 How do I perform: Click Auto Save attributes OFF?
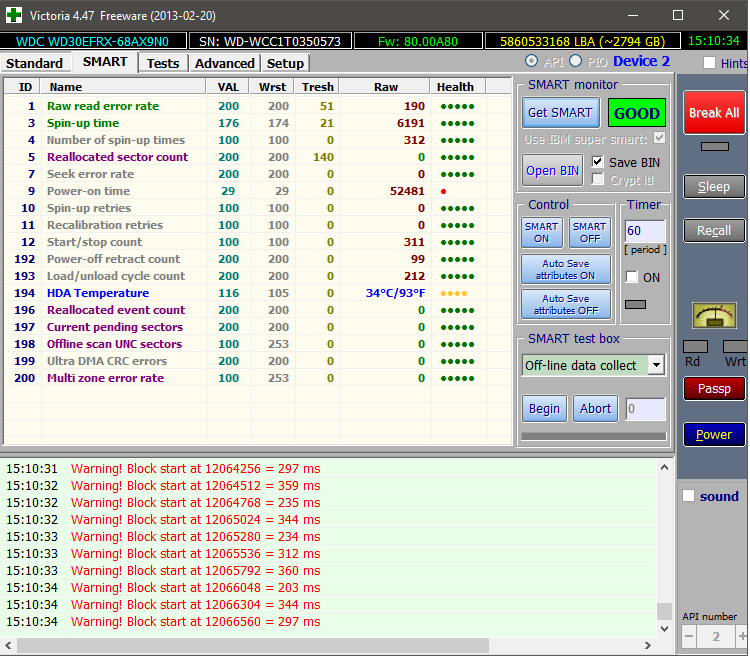[x=566, y=304]
